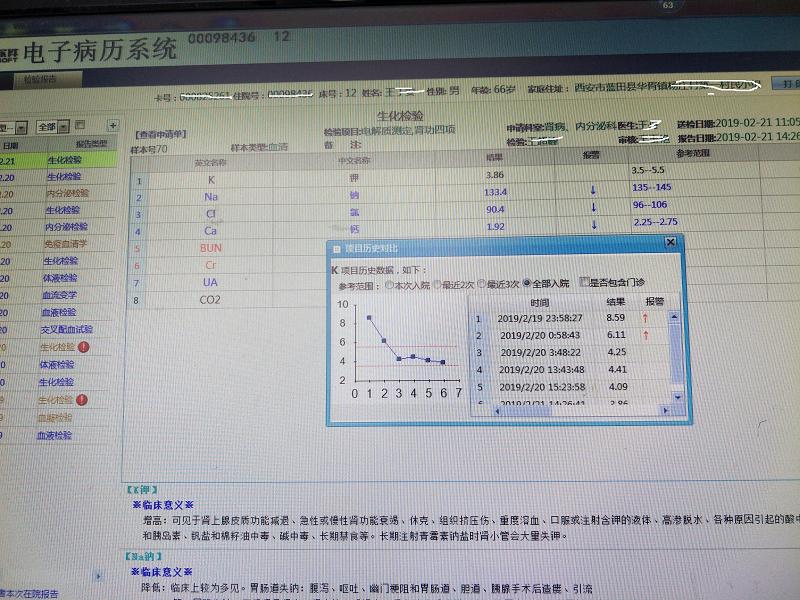Click the 本次在院报告 link at bottom left

(30, 594)
